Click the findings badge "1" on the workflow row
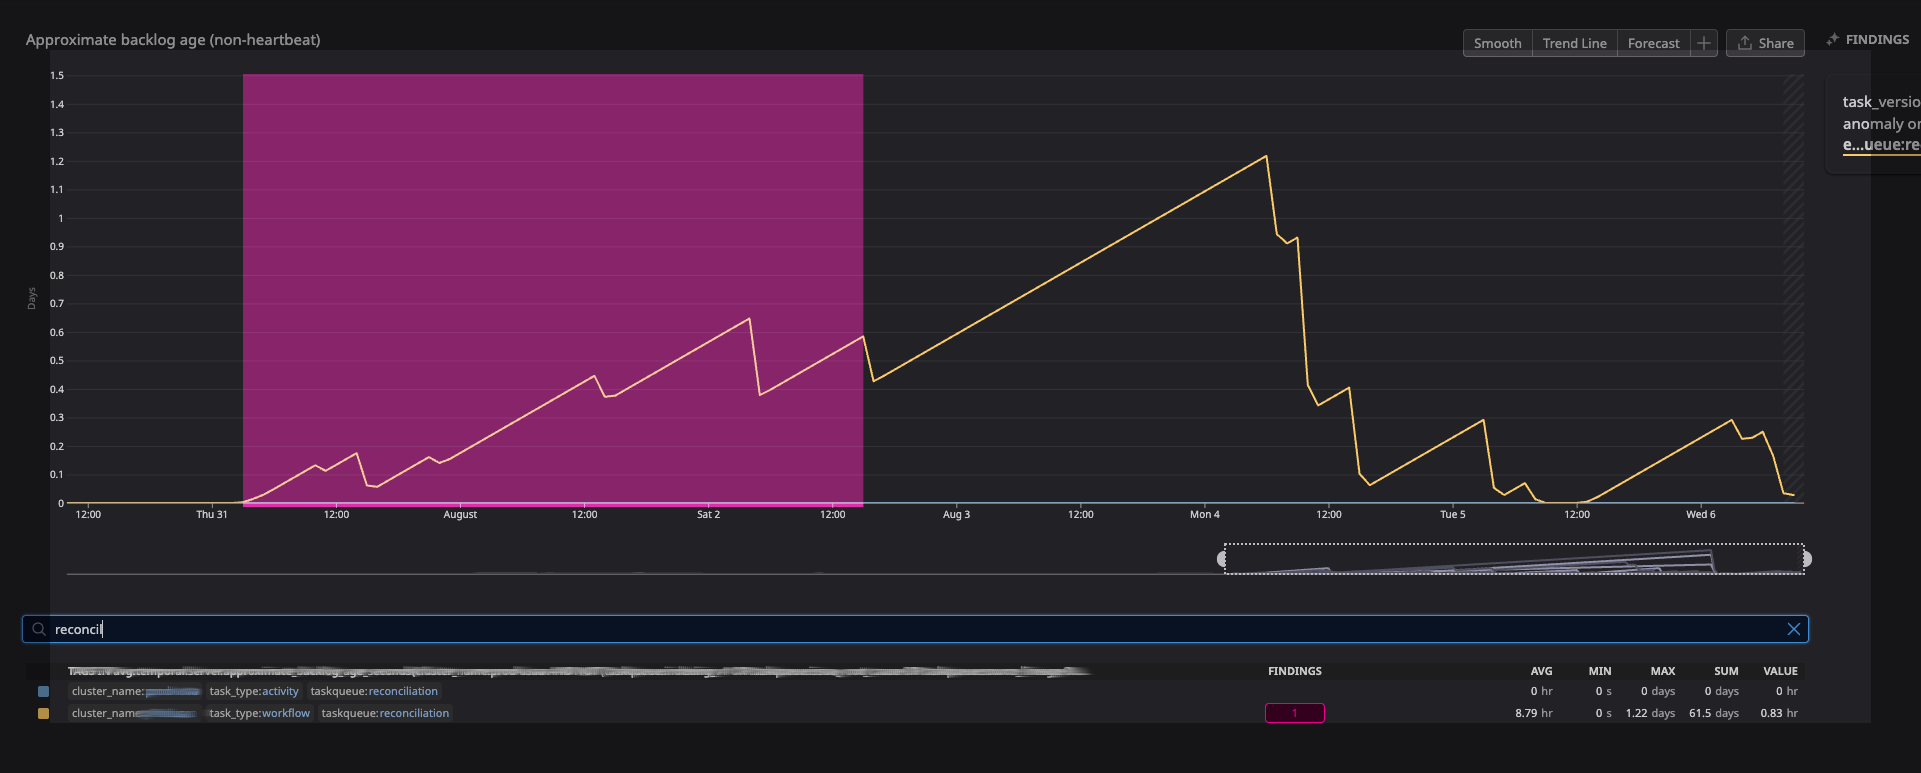Image resolution: width=1921 pixels, height=773 pixels. (1295, 713)
